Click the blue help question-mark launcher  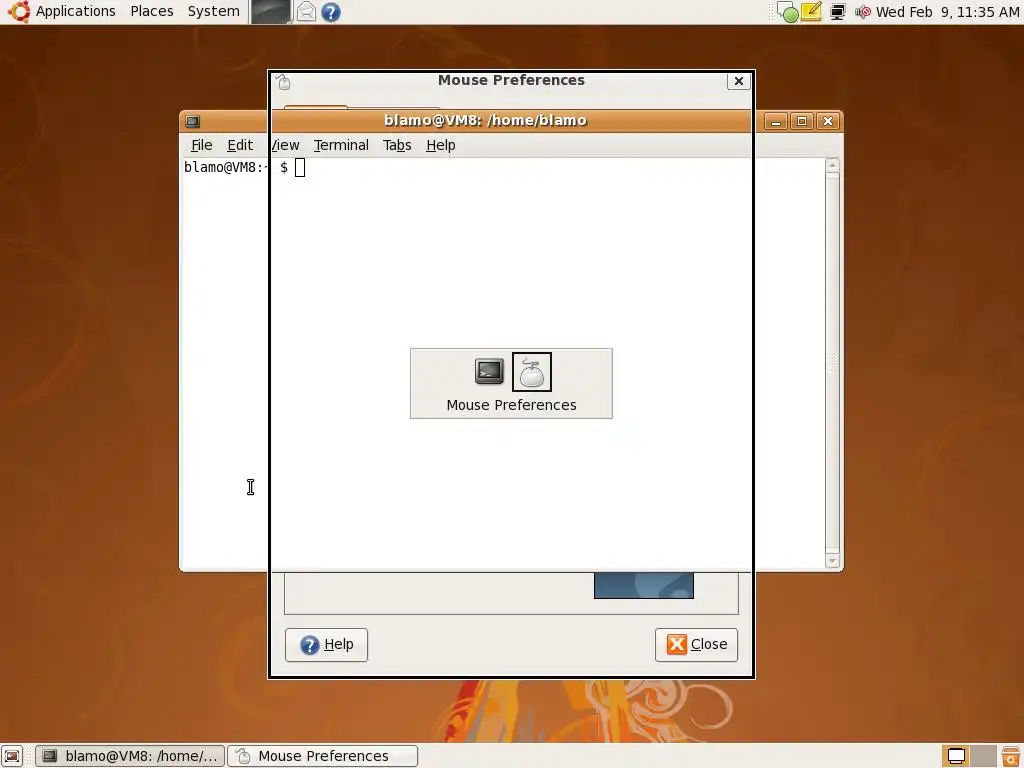[331, 12]
